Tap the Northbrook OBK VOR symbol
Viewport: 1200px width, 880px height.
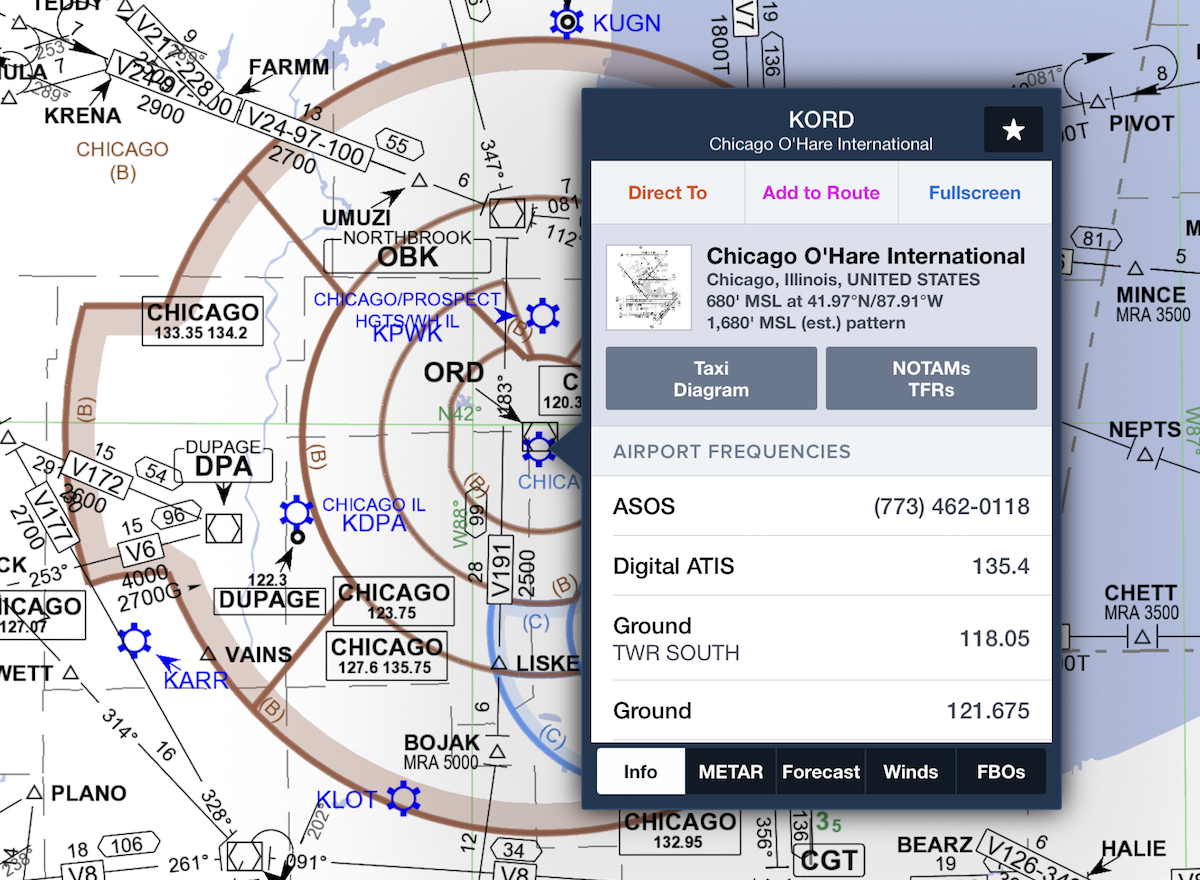(x=508, y=213)
